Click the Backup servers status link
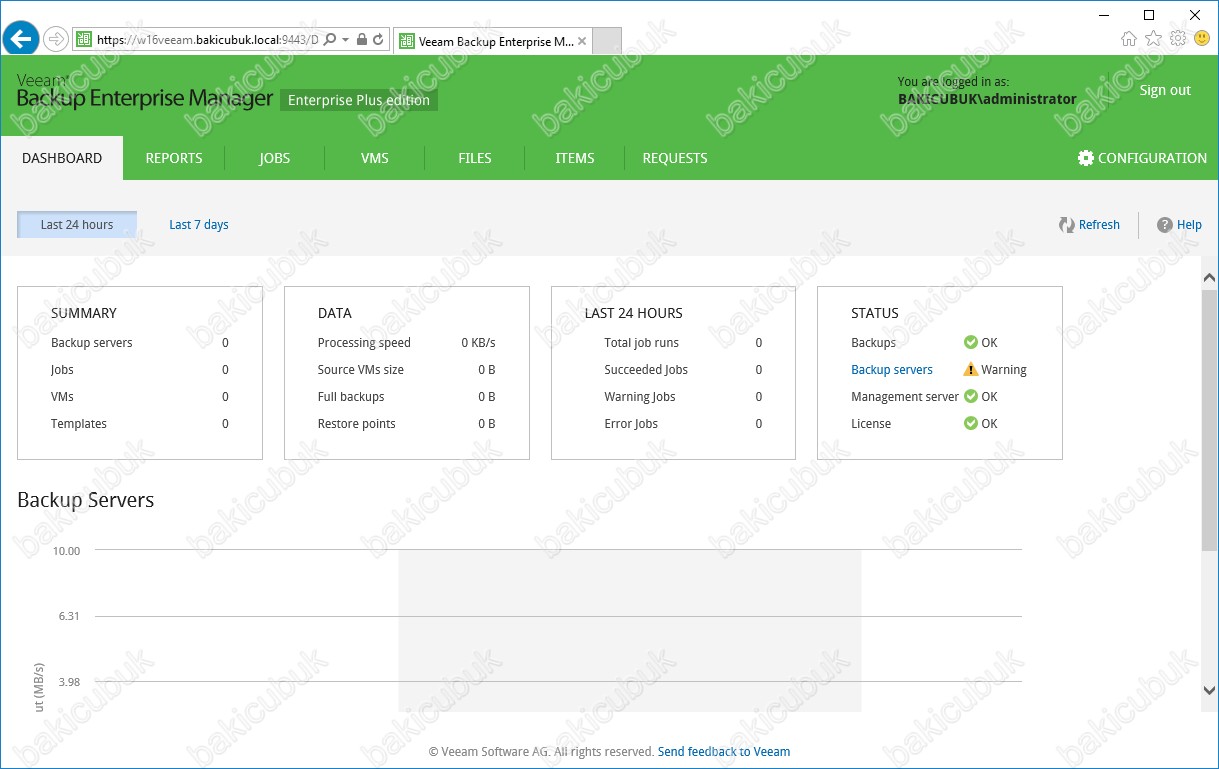The image size is (1219, 769). [x=892, y=370]
